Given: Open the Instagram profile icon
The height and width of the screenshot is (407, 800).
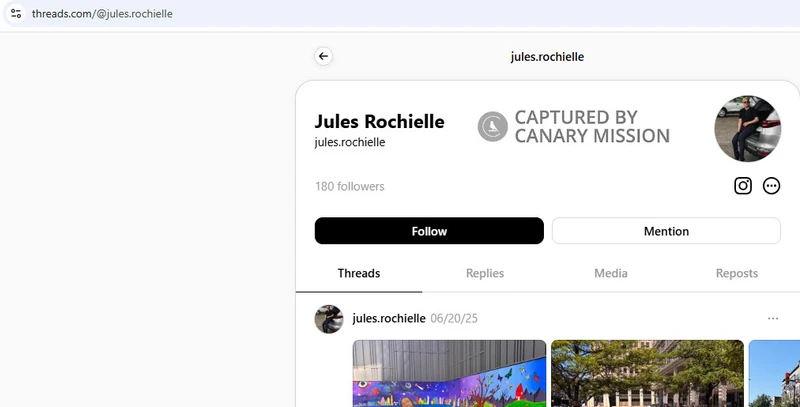Looking at the screenshot, I should click(x=743, y=186).
